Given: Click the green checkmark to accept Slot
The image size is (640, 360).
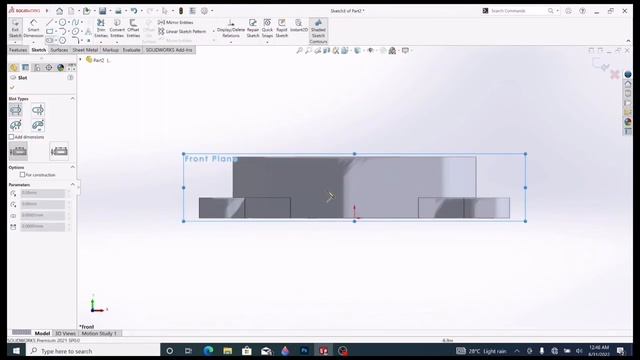Looking at the screenshot, I should [12, 87].
